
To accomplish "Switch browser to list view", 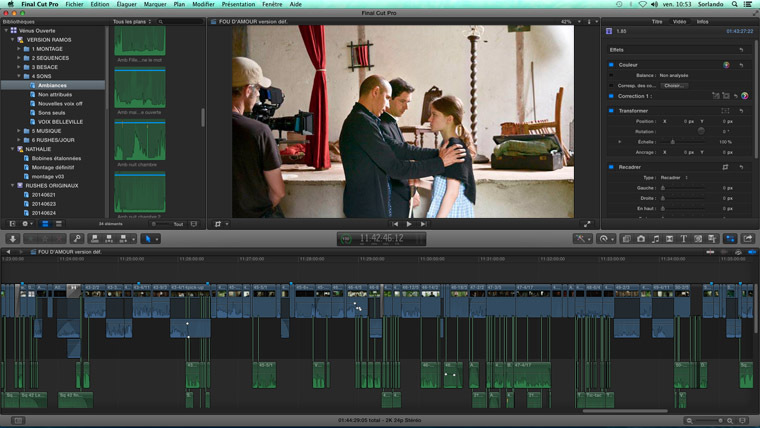I will pyautogui.click(x=58, y=224).
